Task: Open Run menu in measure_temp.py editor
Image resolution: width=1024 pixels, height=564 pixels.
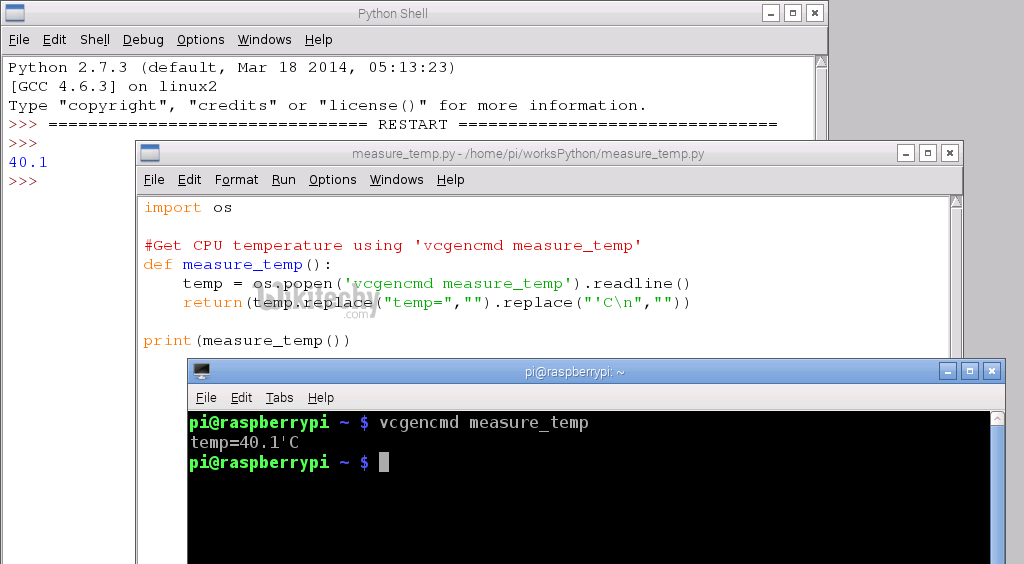Action: pos(283,180)
